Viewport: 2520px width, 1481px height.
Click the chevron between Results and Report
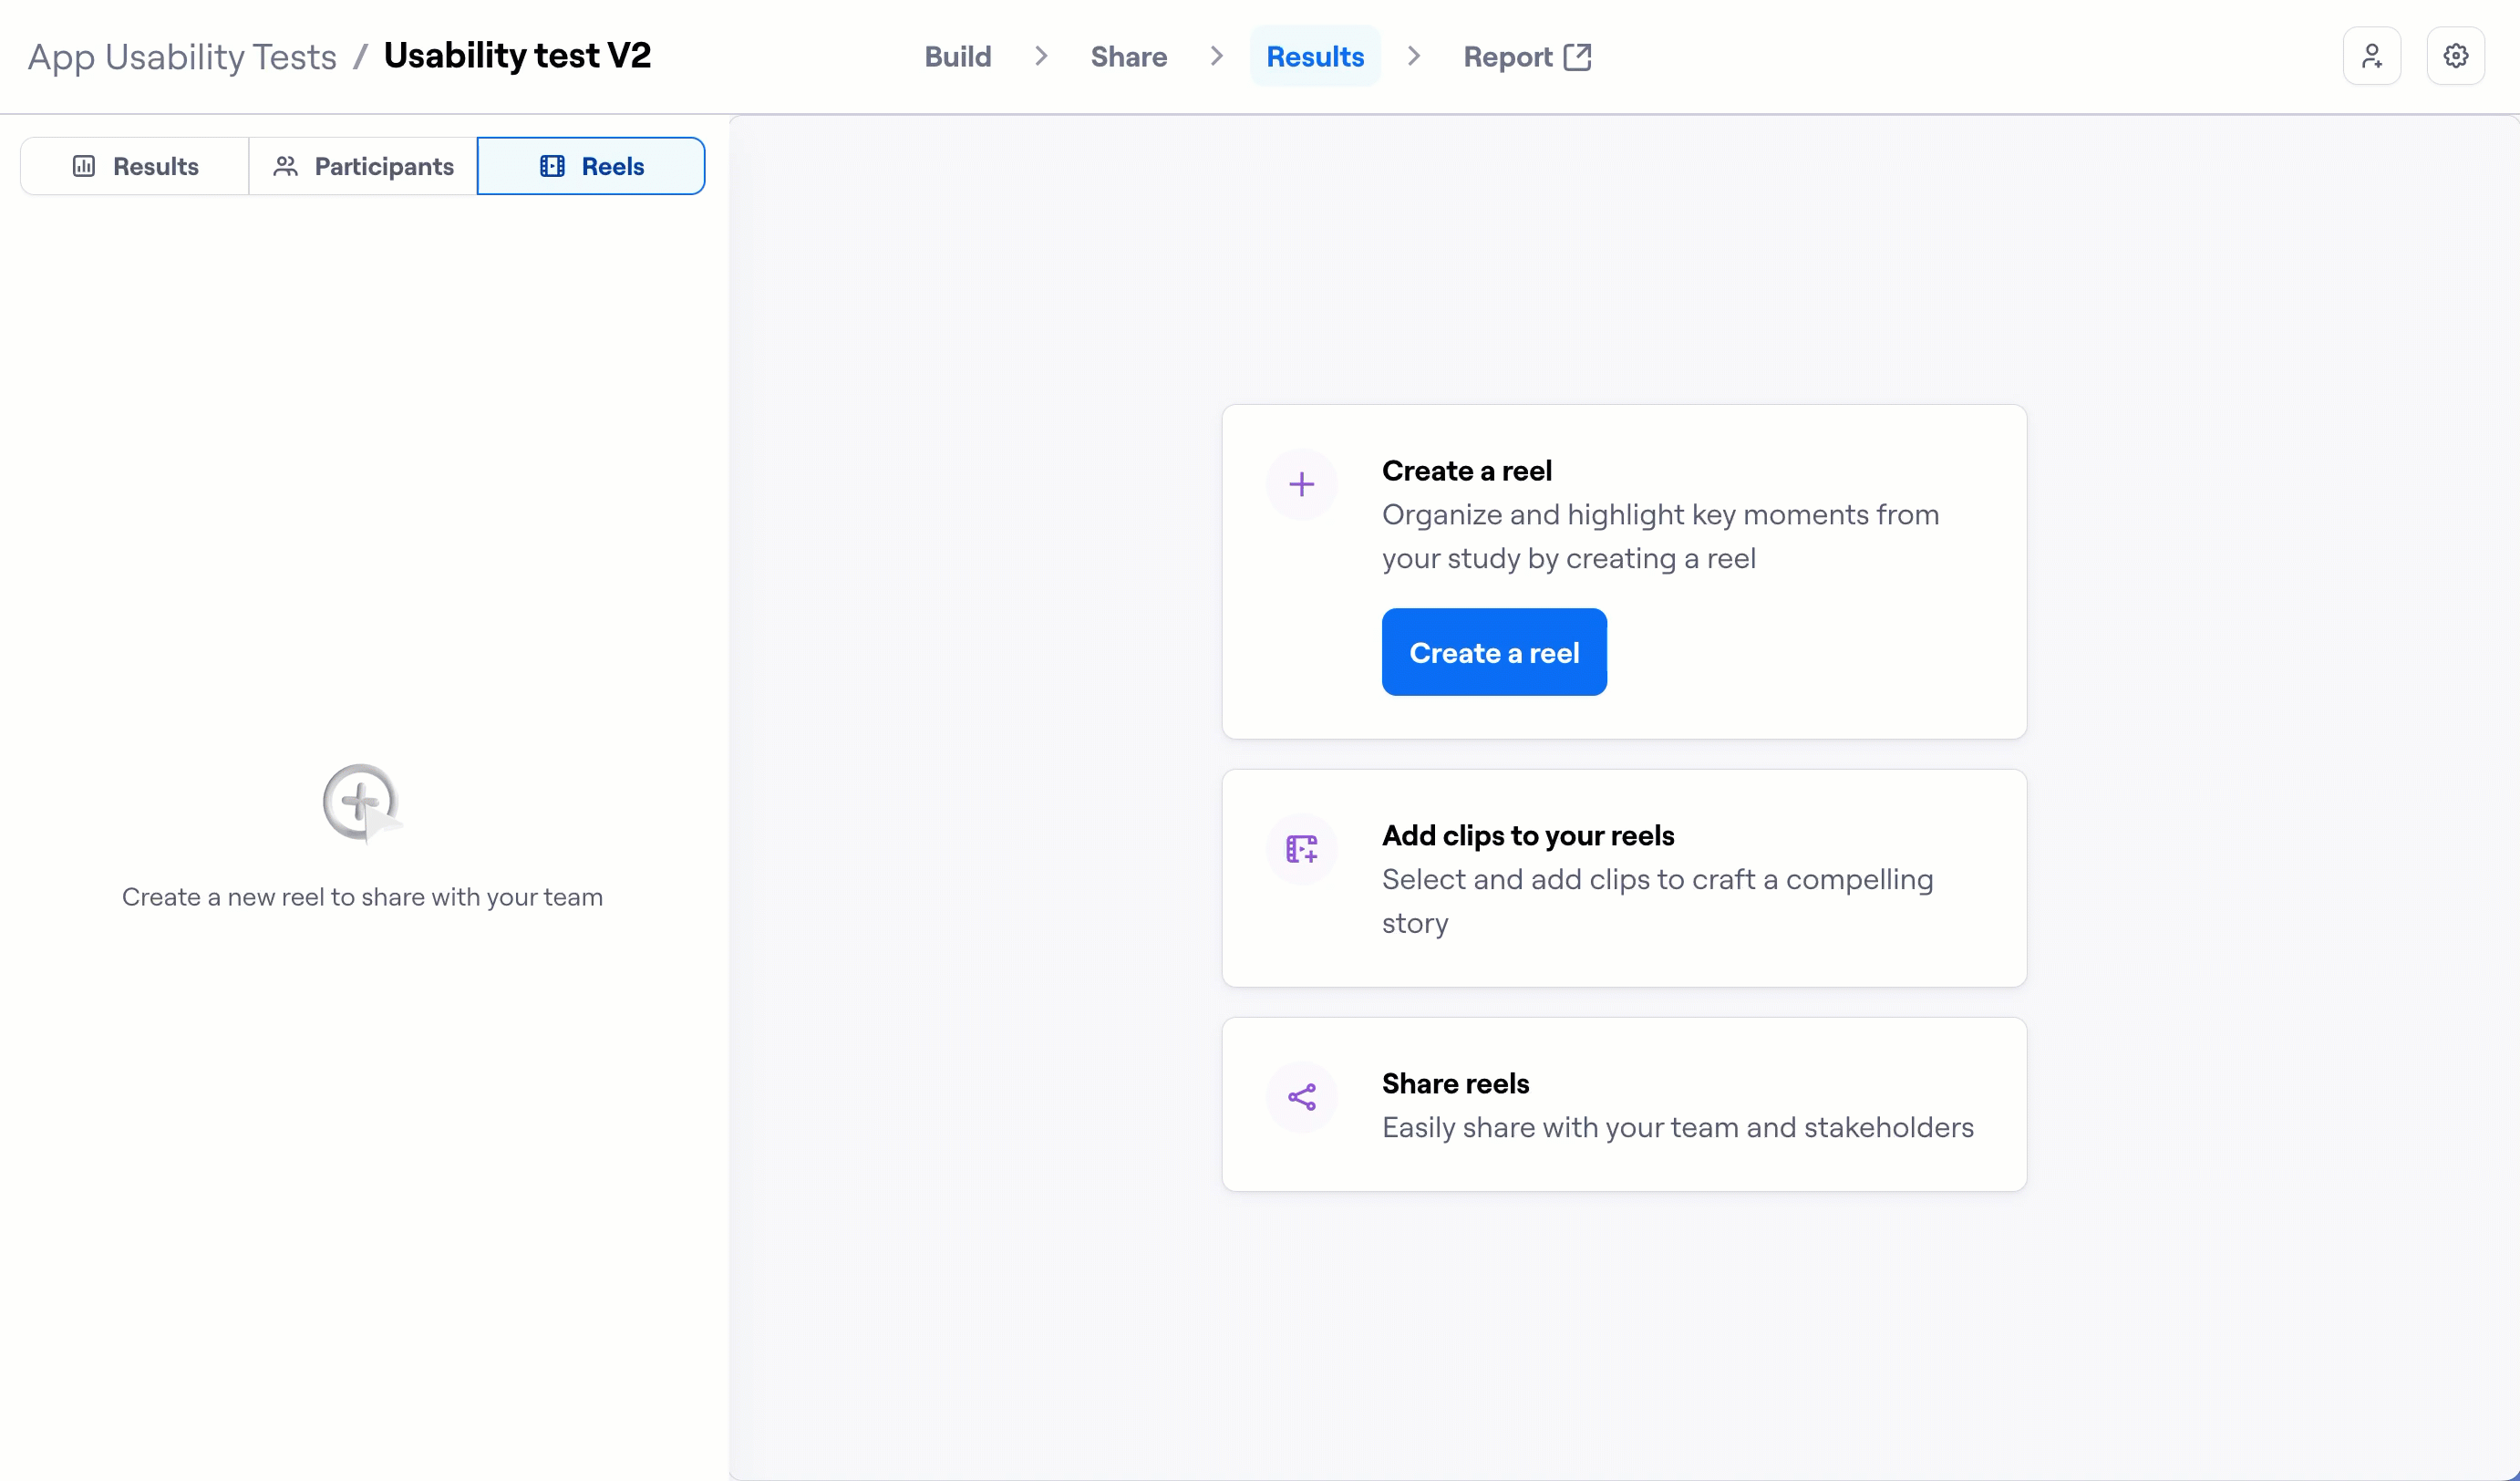point(1413,56)
